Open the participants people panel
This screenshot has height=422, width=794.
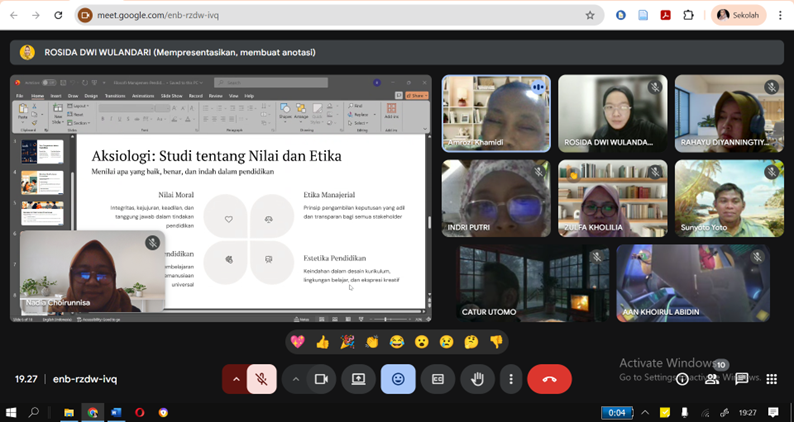711,379
